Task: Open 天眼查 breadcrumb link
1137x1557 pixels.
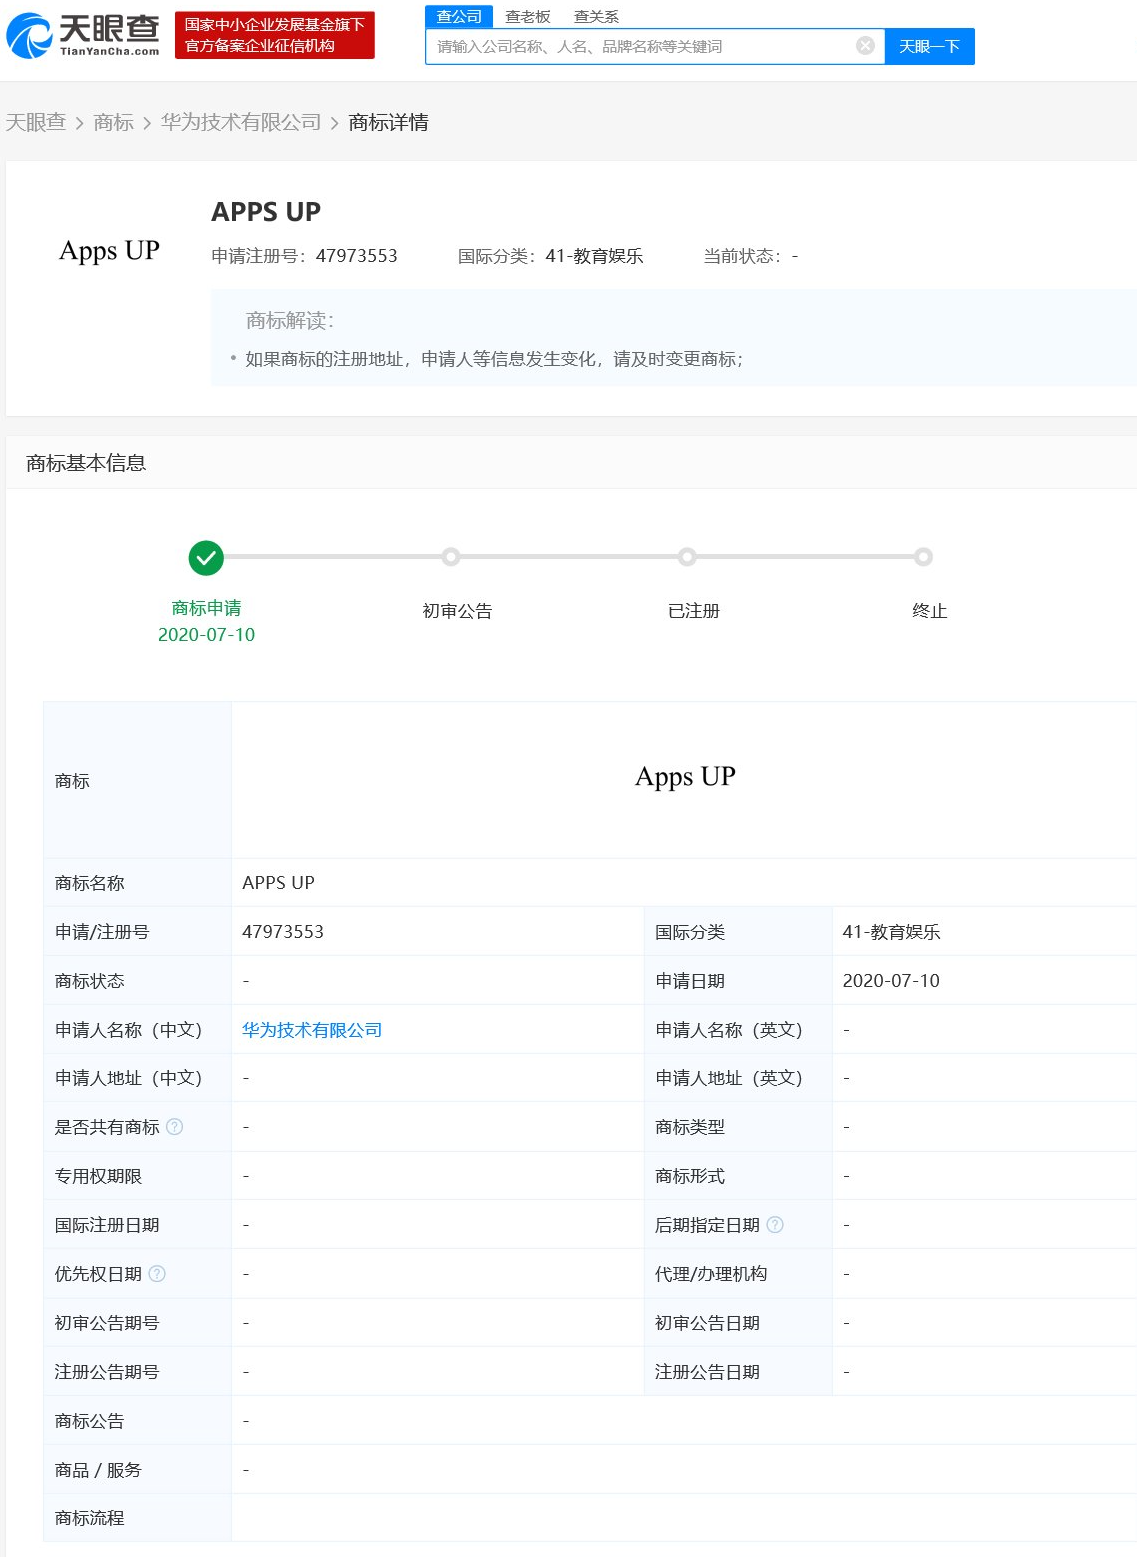Action: click(x=36, y=122)
